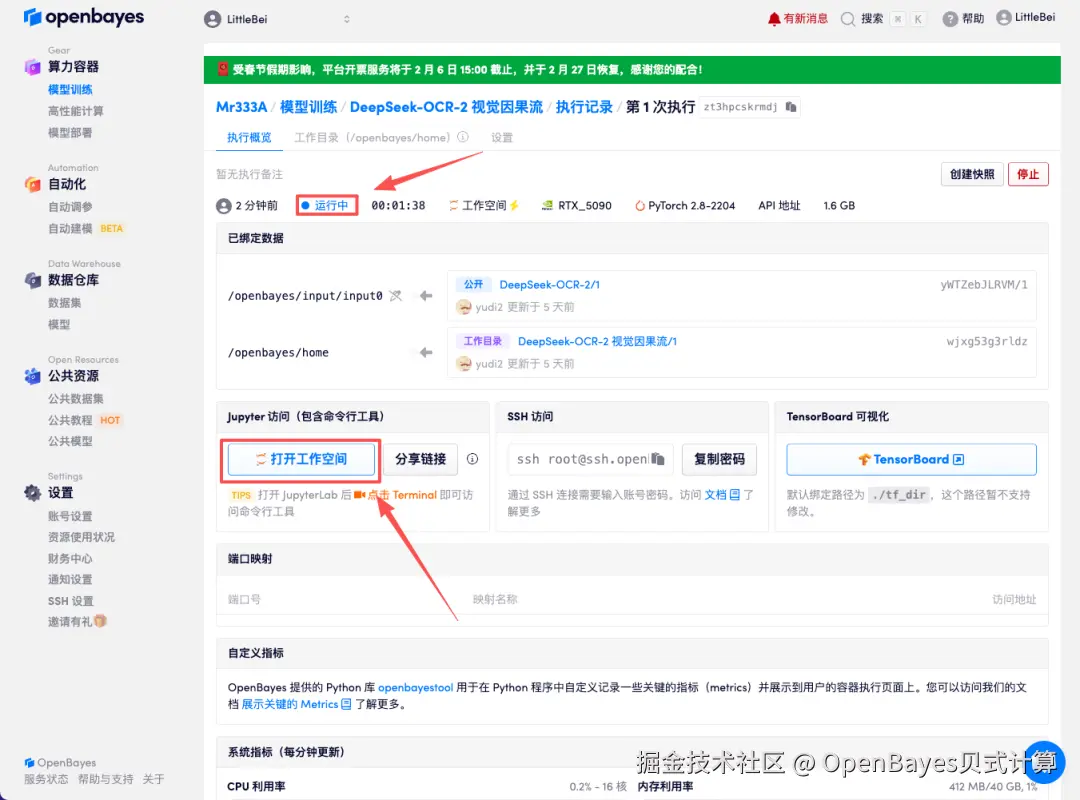Click the info circle next to 分享链接

point(473,459)
